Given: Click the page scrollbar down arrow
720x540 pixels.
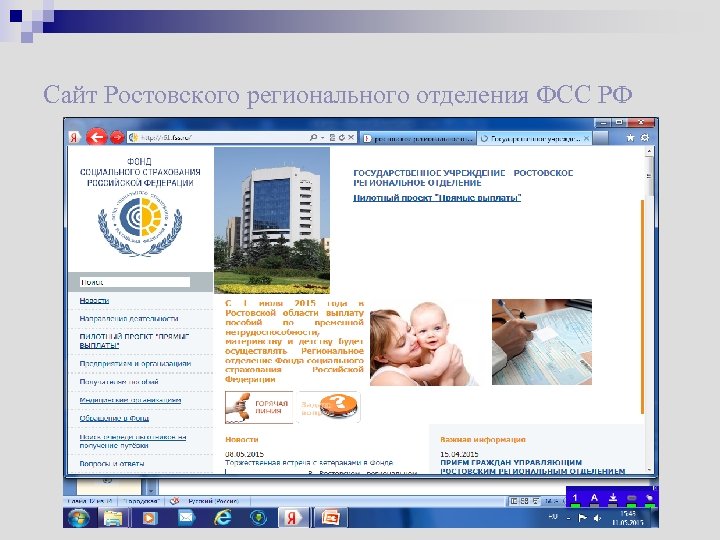Looking at the screenshot, I should click(x=649, y=470).
